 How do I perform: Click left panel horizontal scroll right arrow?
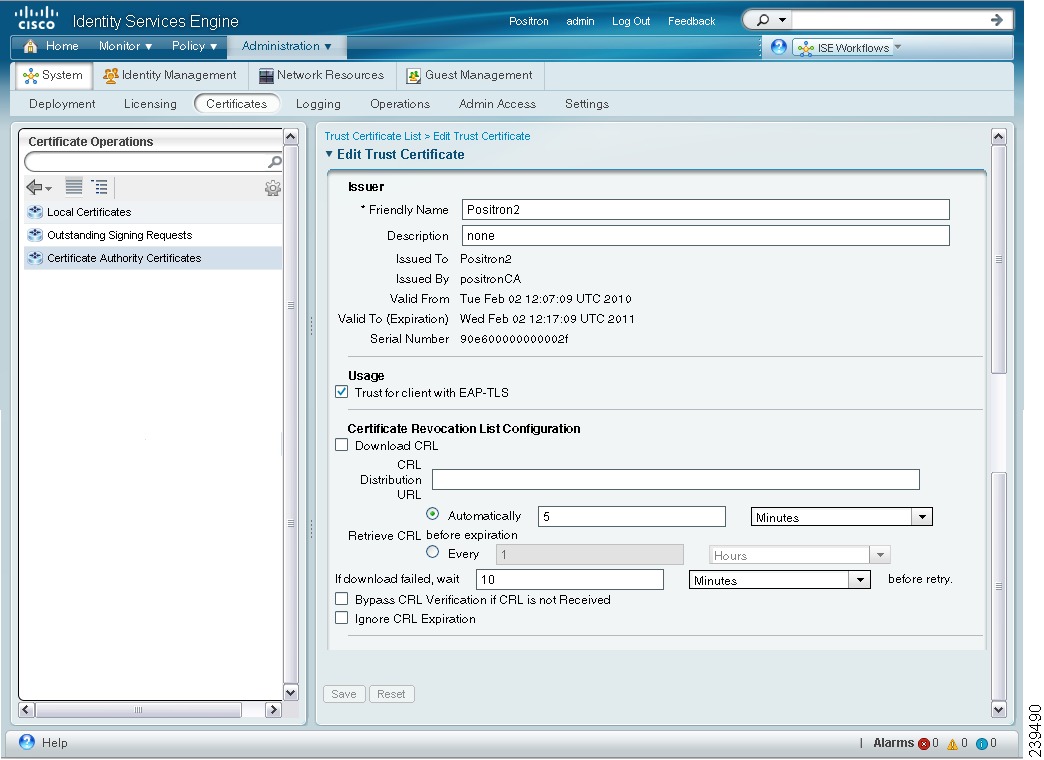(273, 710)
